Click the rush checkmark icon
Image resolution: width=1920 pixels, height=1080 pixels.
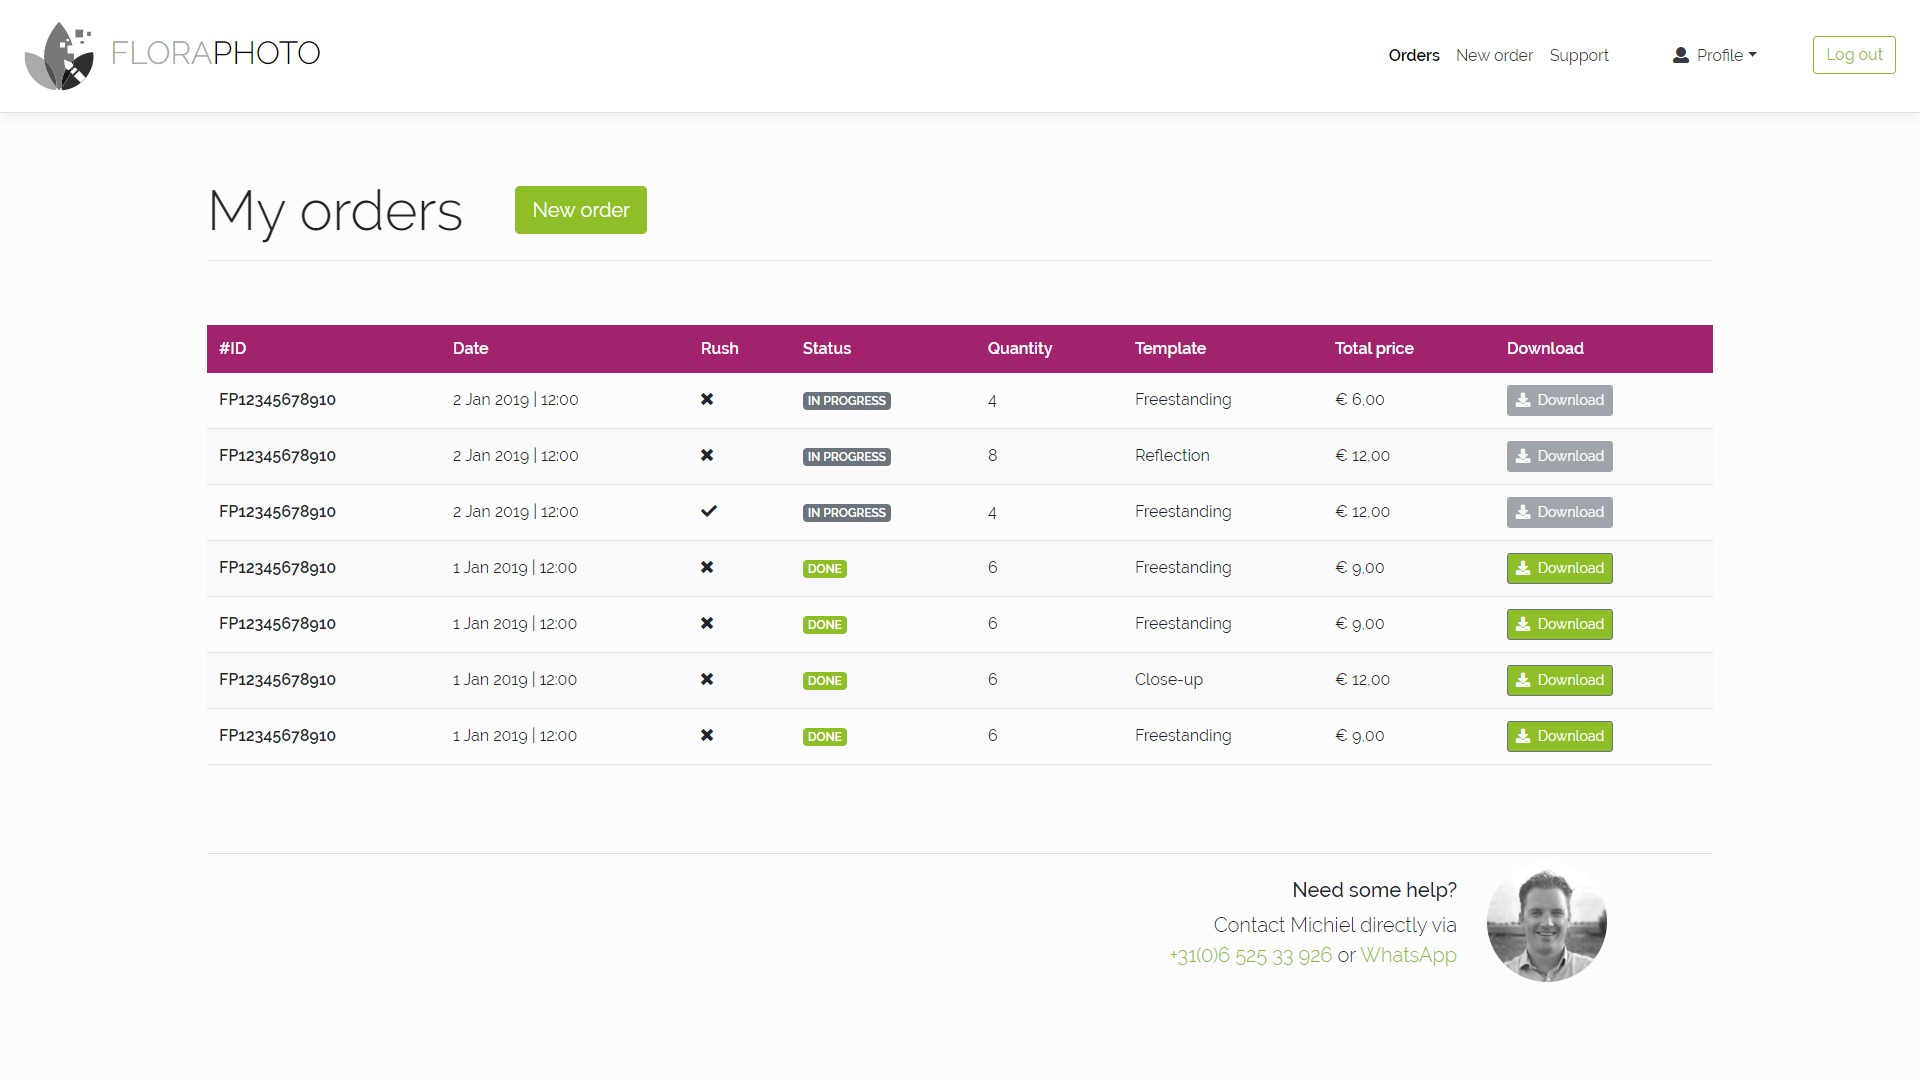point(709,511)
